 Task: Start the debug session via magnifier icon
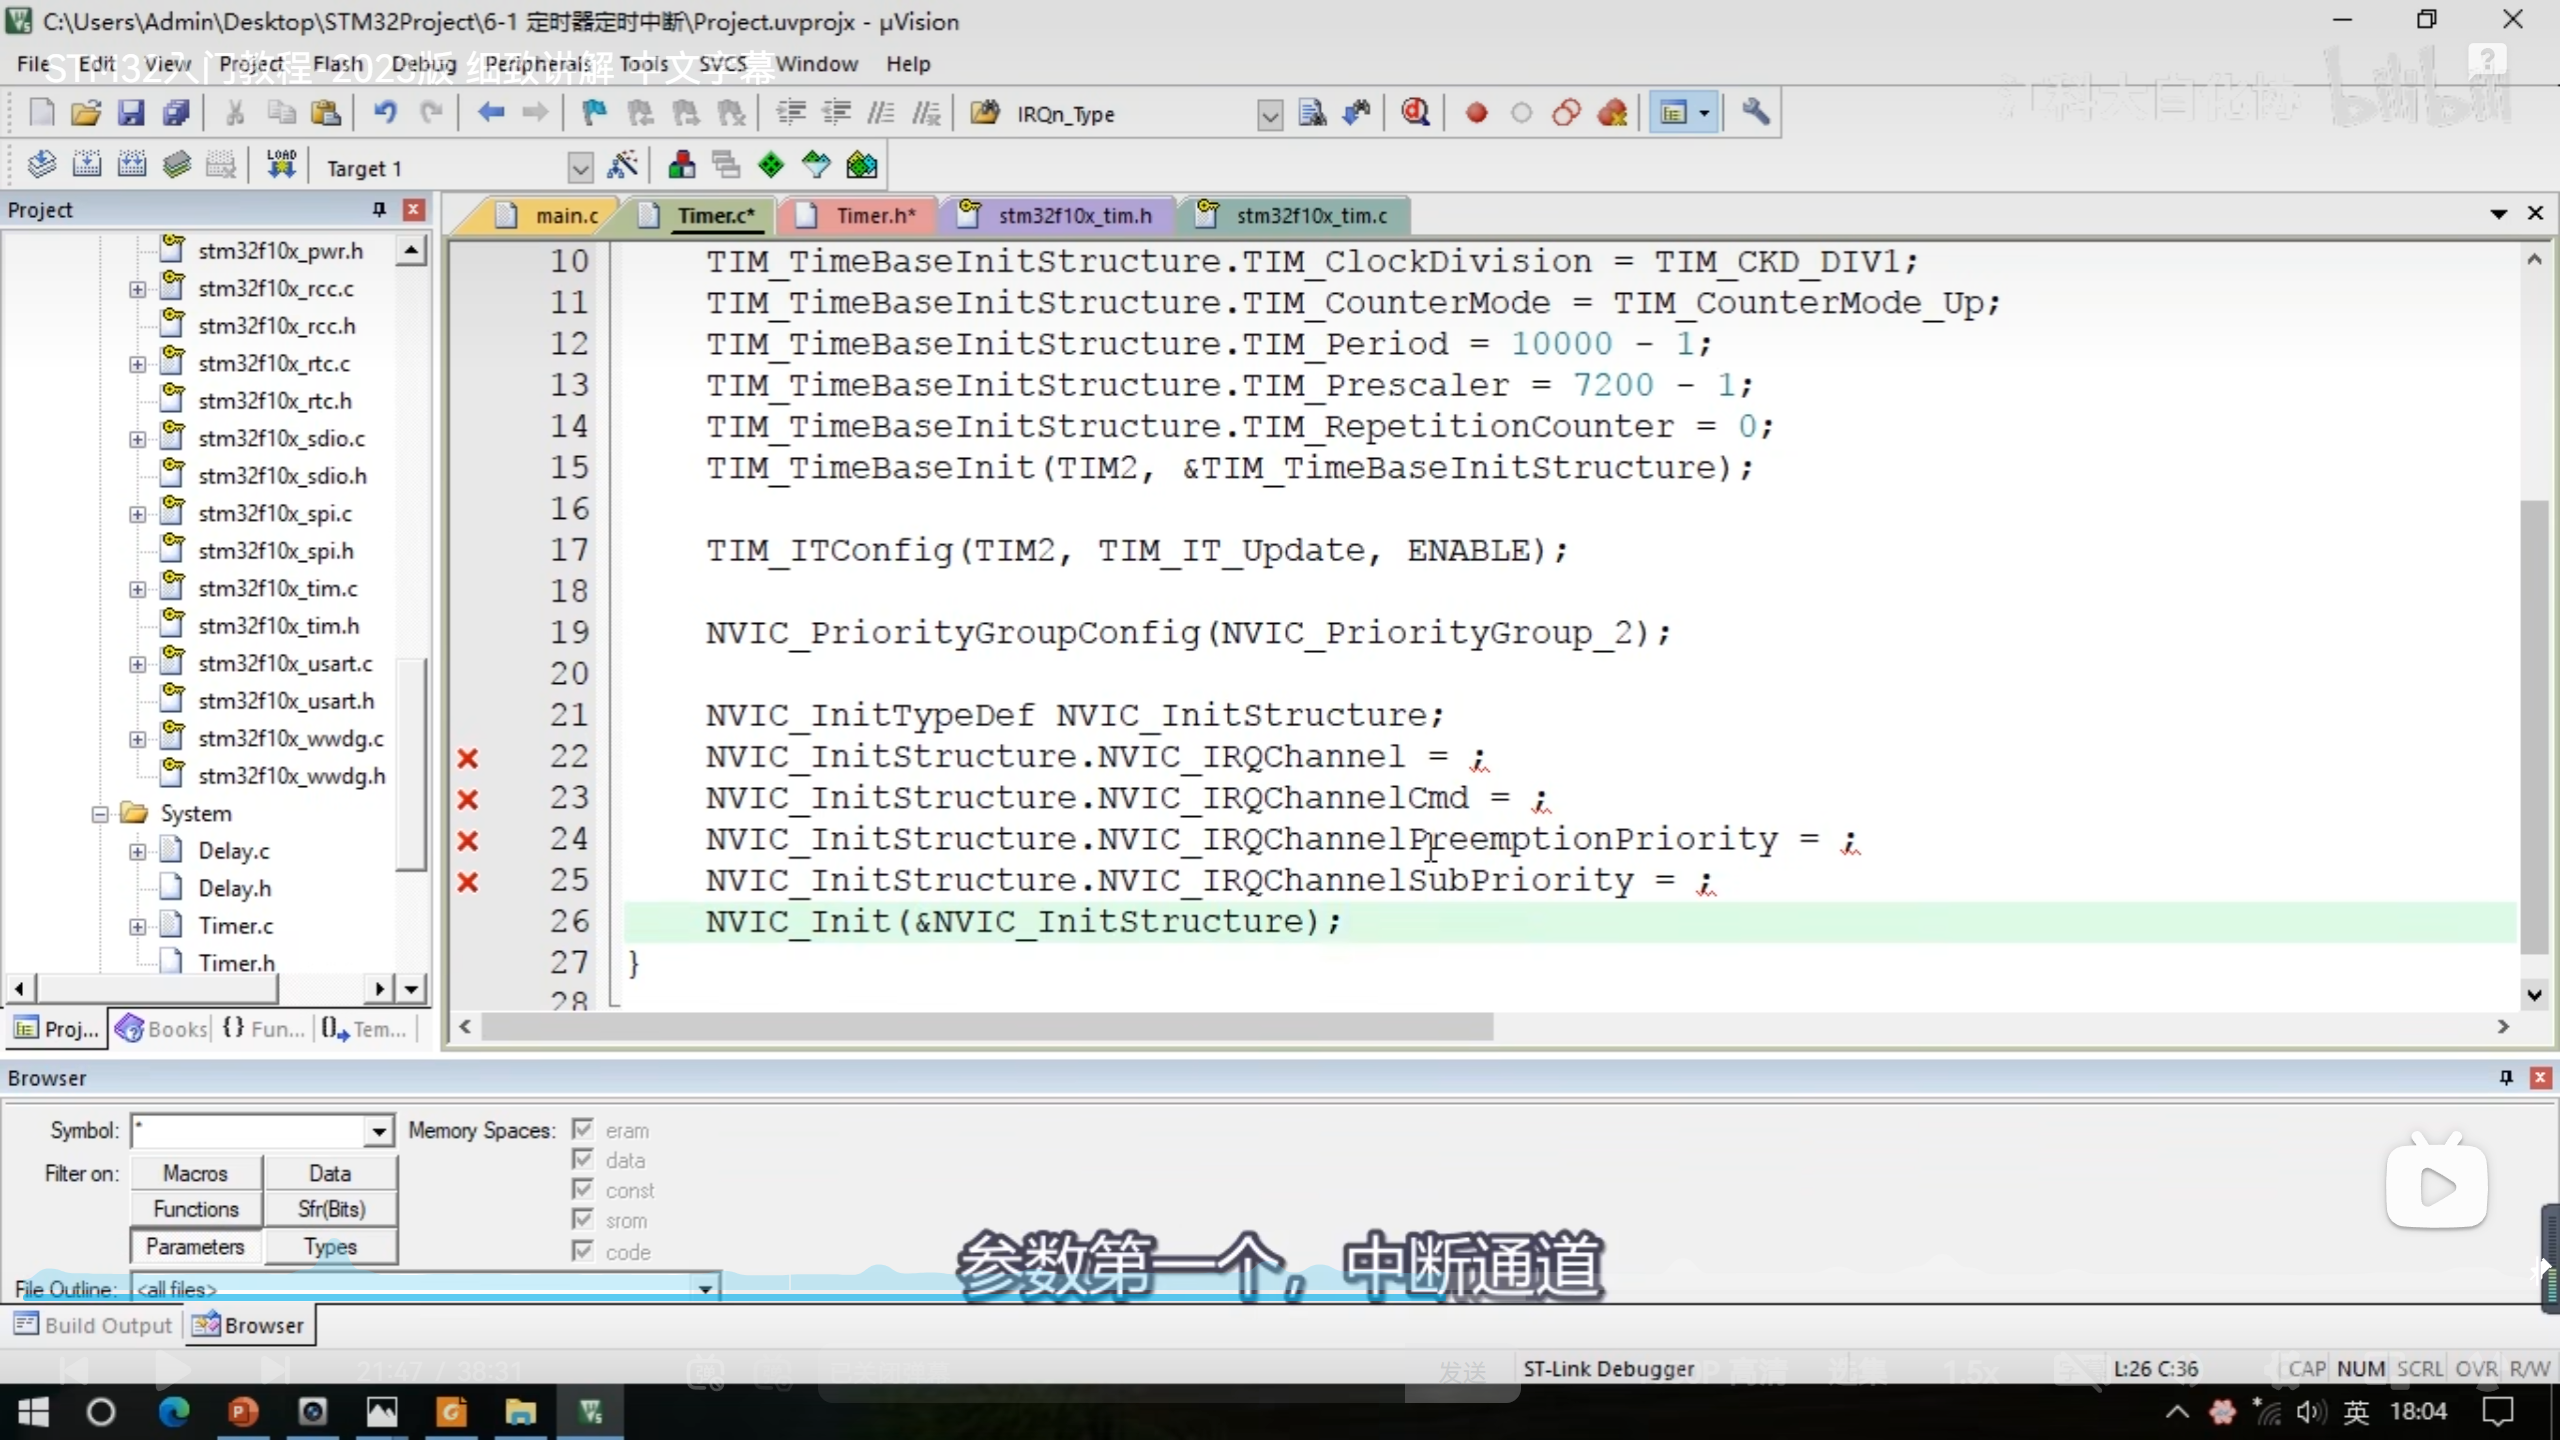[x=1415, y=113]
